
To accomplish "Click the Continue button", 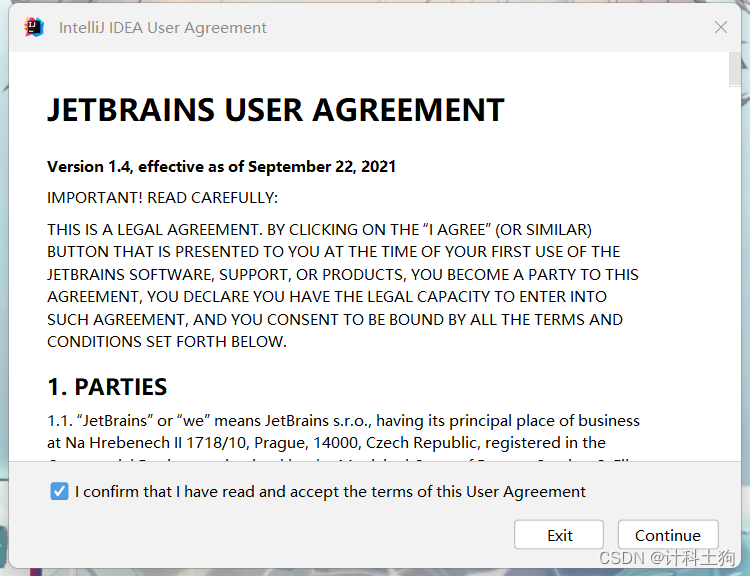I will (x=668, y=535).
